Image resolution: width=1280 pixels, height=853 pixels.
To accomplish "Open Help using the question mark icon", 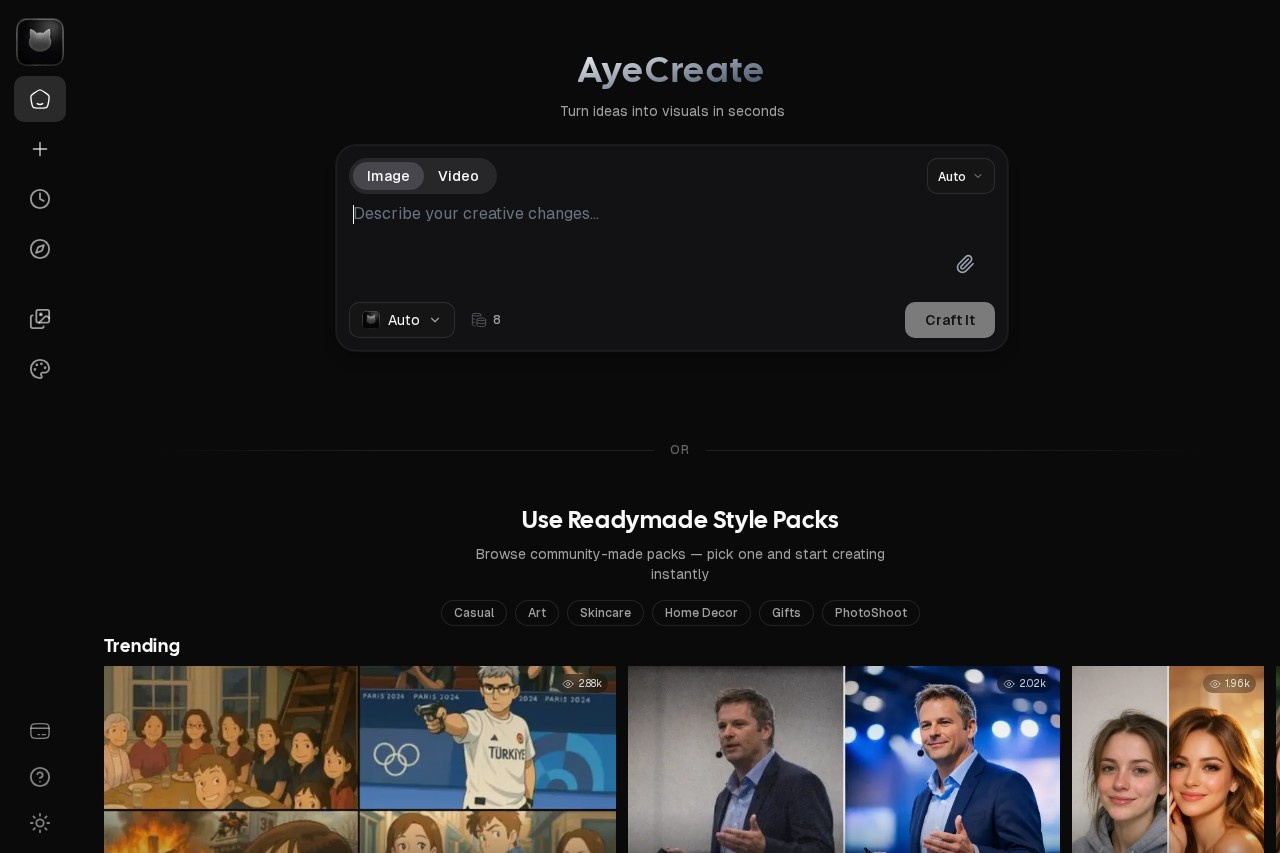I will pyautogui.click(x=40, y=777).
